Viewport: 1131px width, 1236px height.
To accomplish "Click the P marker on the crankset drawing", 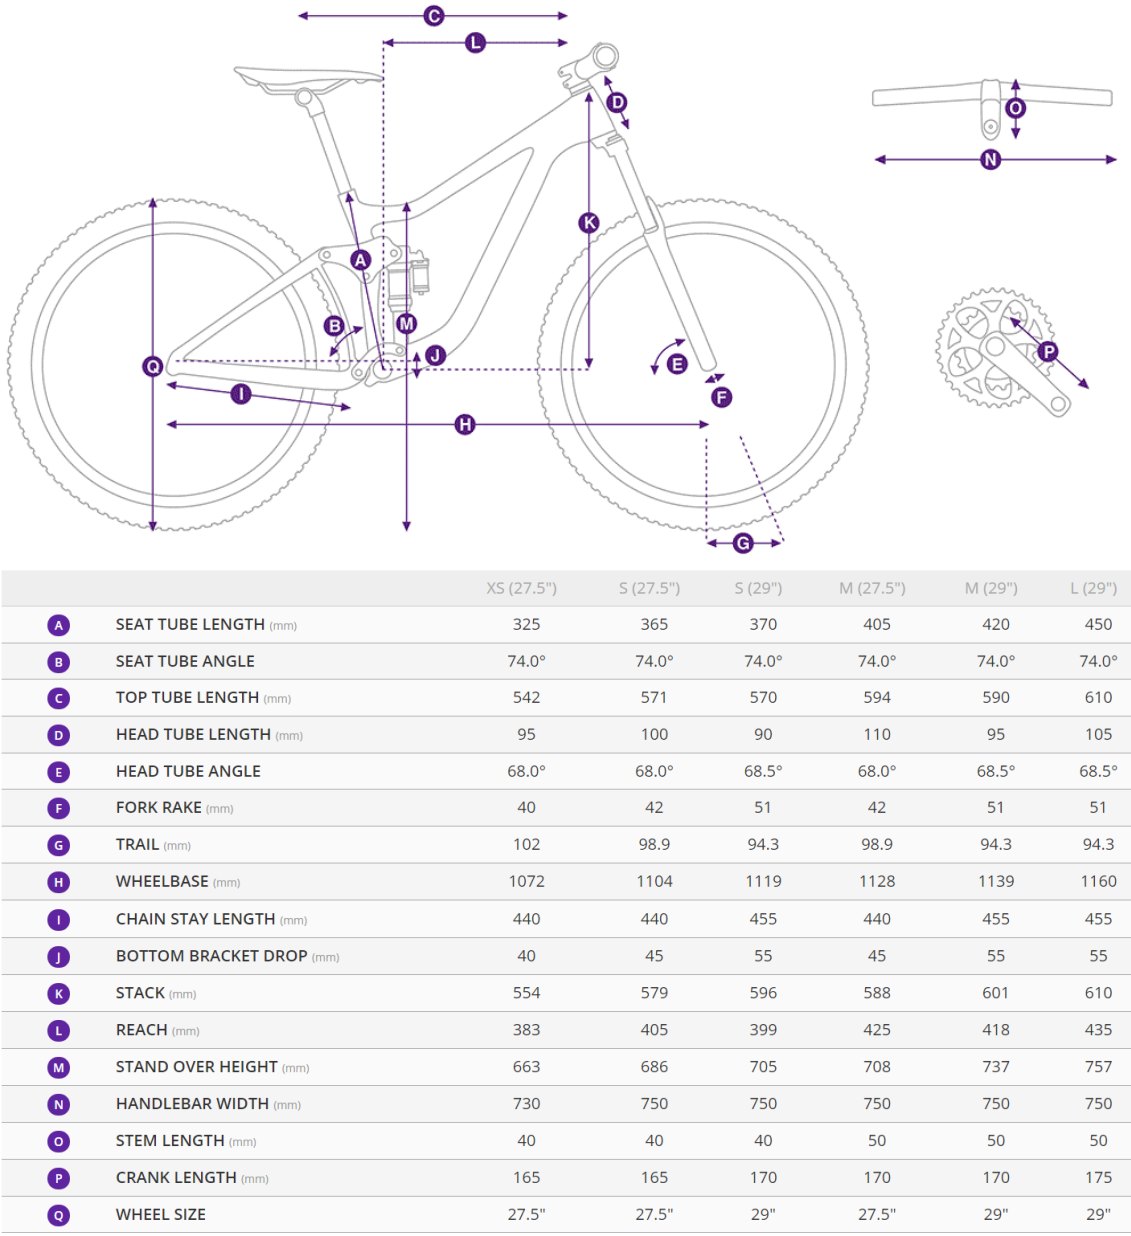I will coord(1048,351).
